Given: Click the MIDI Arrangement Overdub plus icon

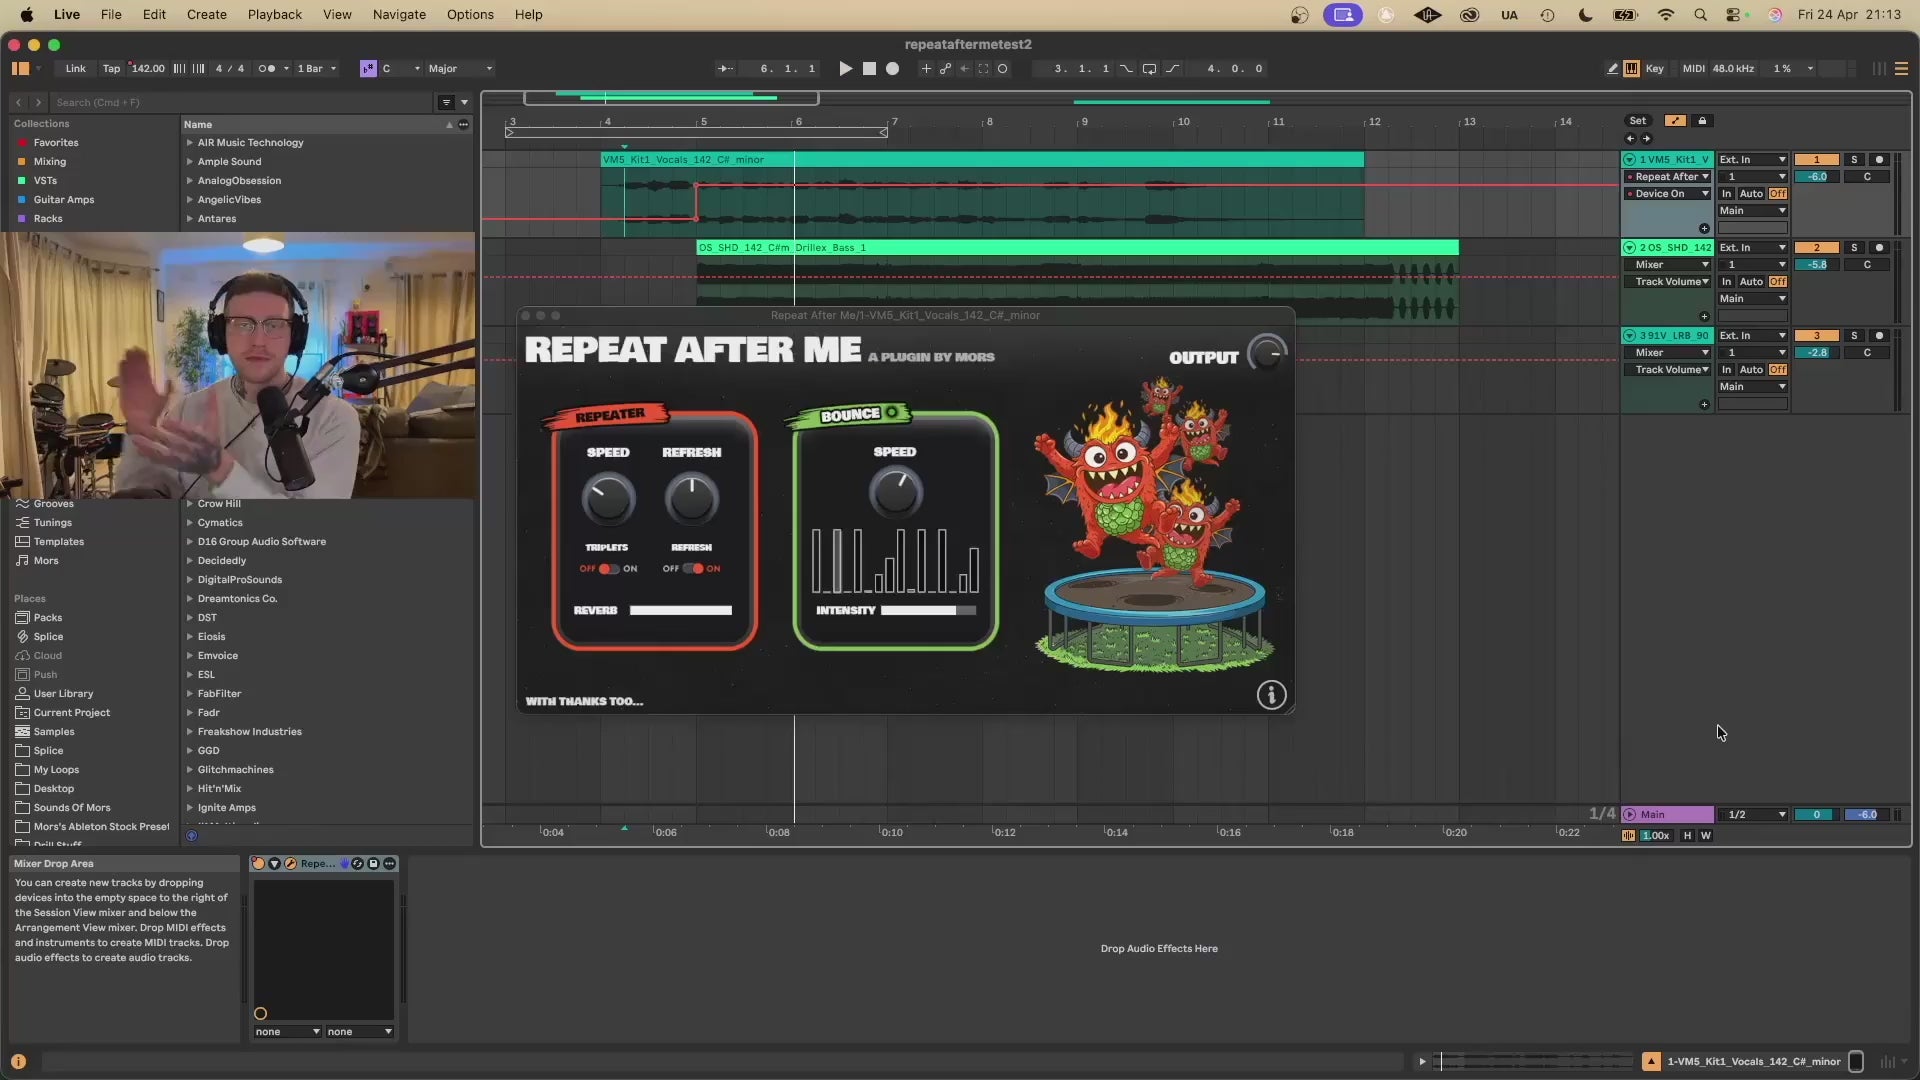Looking at the screenshot, I should pyautogui.click(x=926, y=69).
